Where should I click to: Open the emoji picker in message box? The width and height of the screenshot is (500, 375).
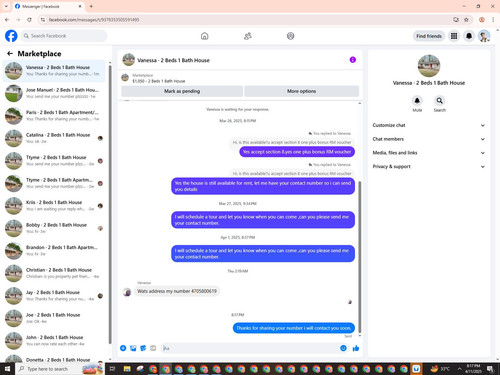point(343,348)
